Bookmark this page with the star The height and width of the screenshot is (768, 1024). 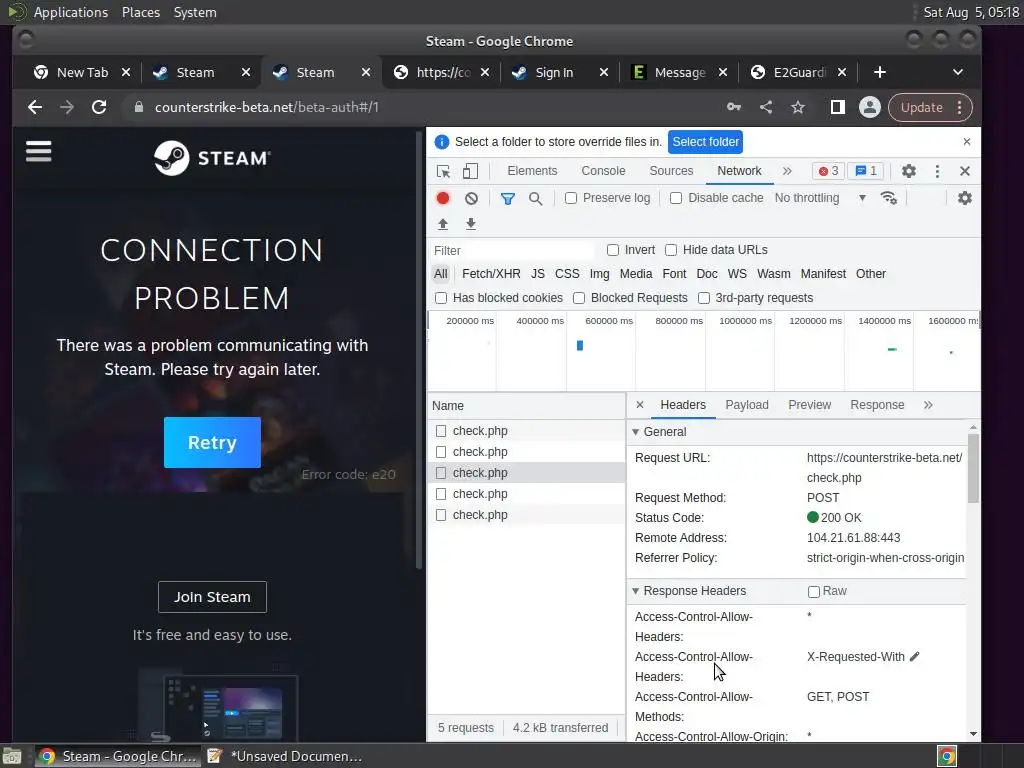tap(798, 107)
